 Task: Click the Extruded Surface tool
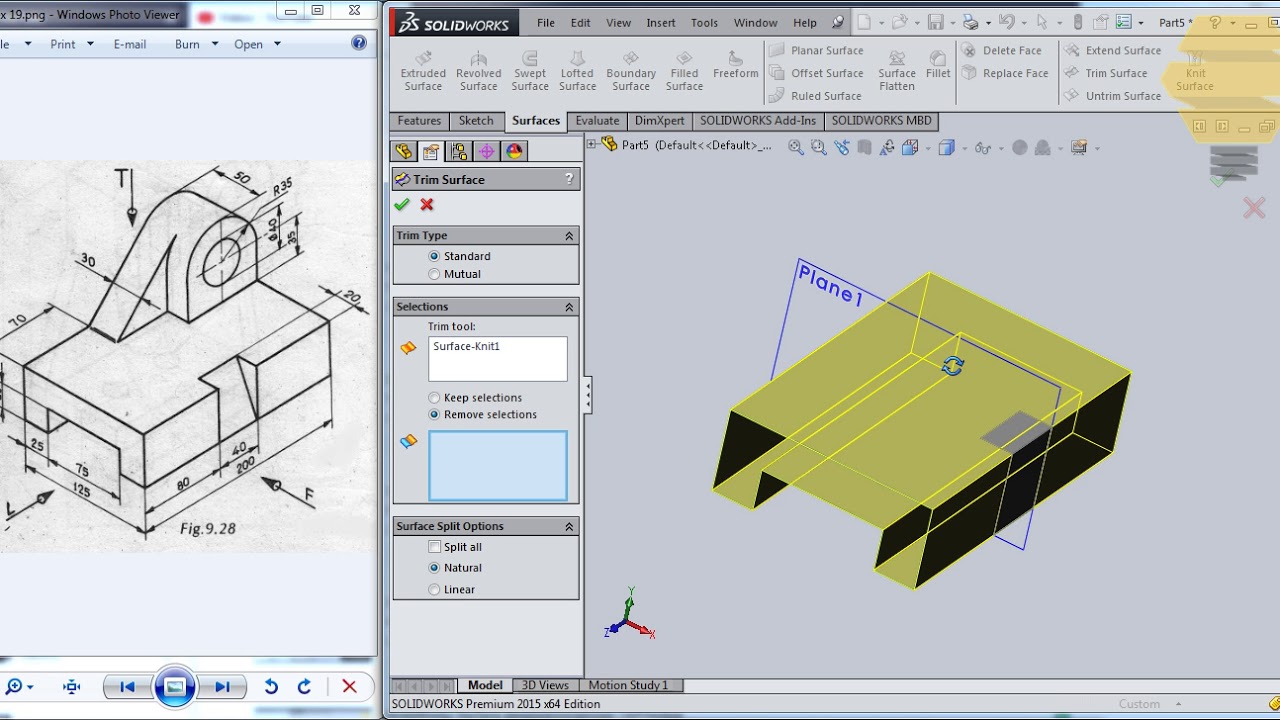(423, 71)
